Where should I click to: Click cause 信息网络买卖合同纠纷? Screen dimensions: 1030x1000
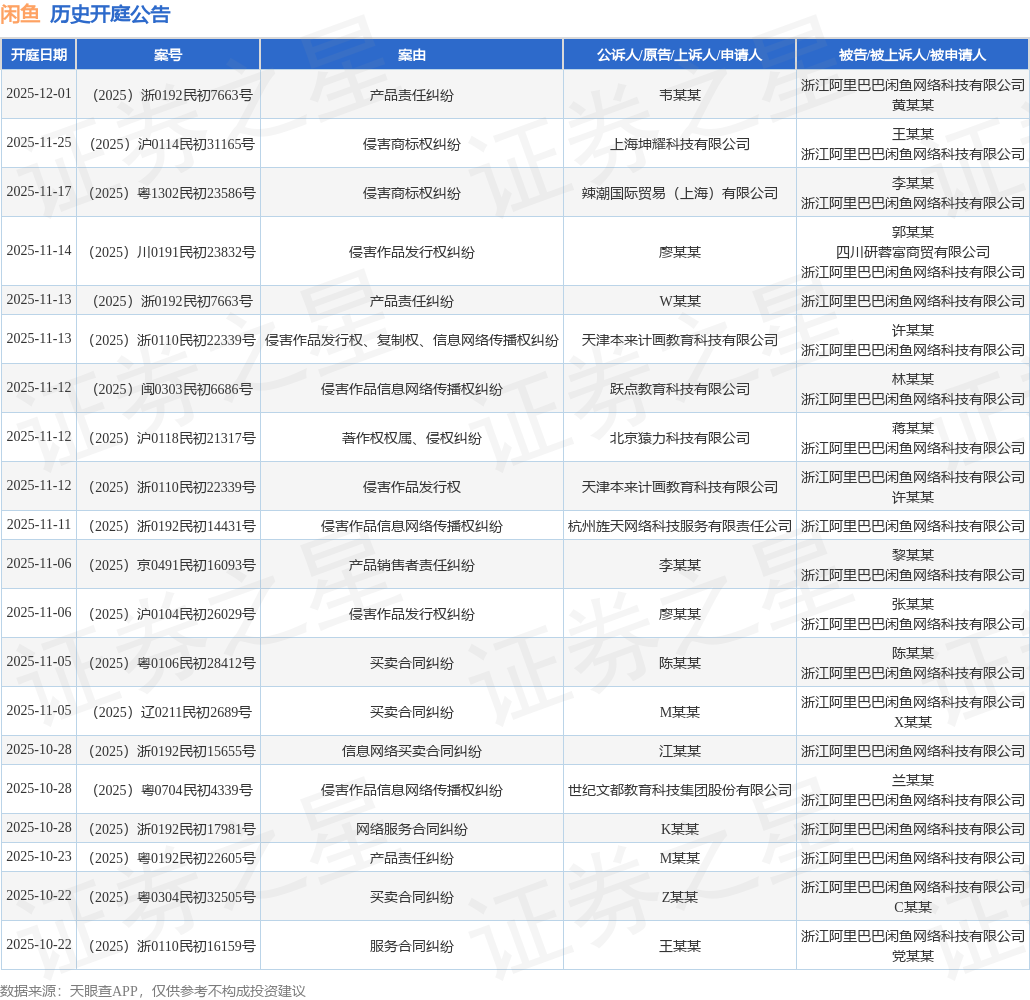tap(411, 751)
